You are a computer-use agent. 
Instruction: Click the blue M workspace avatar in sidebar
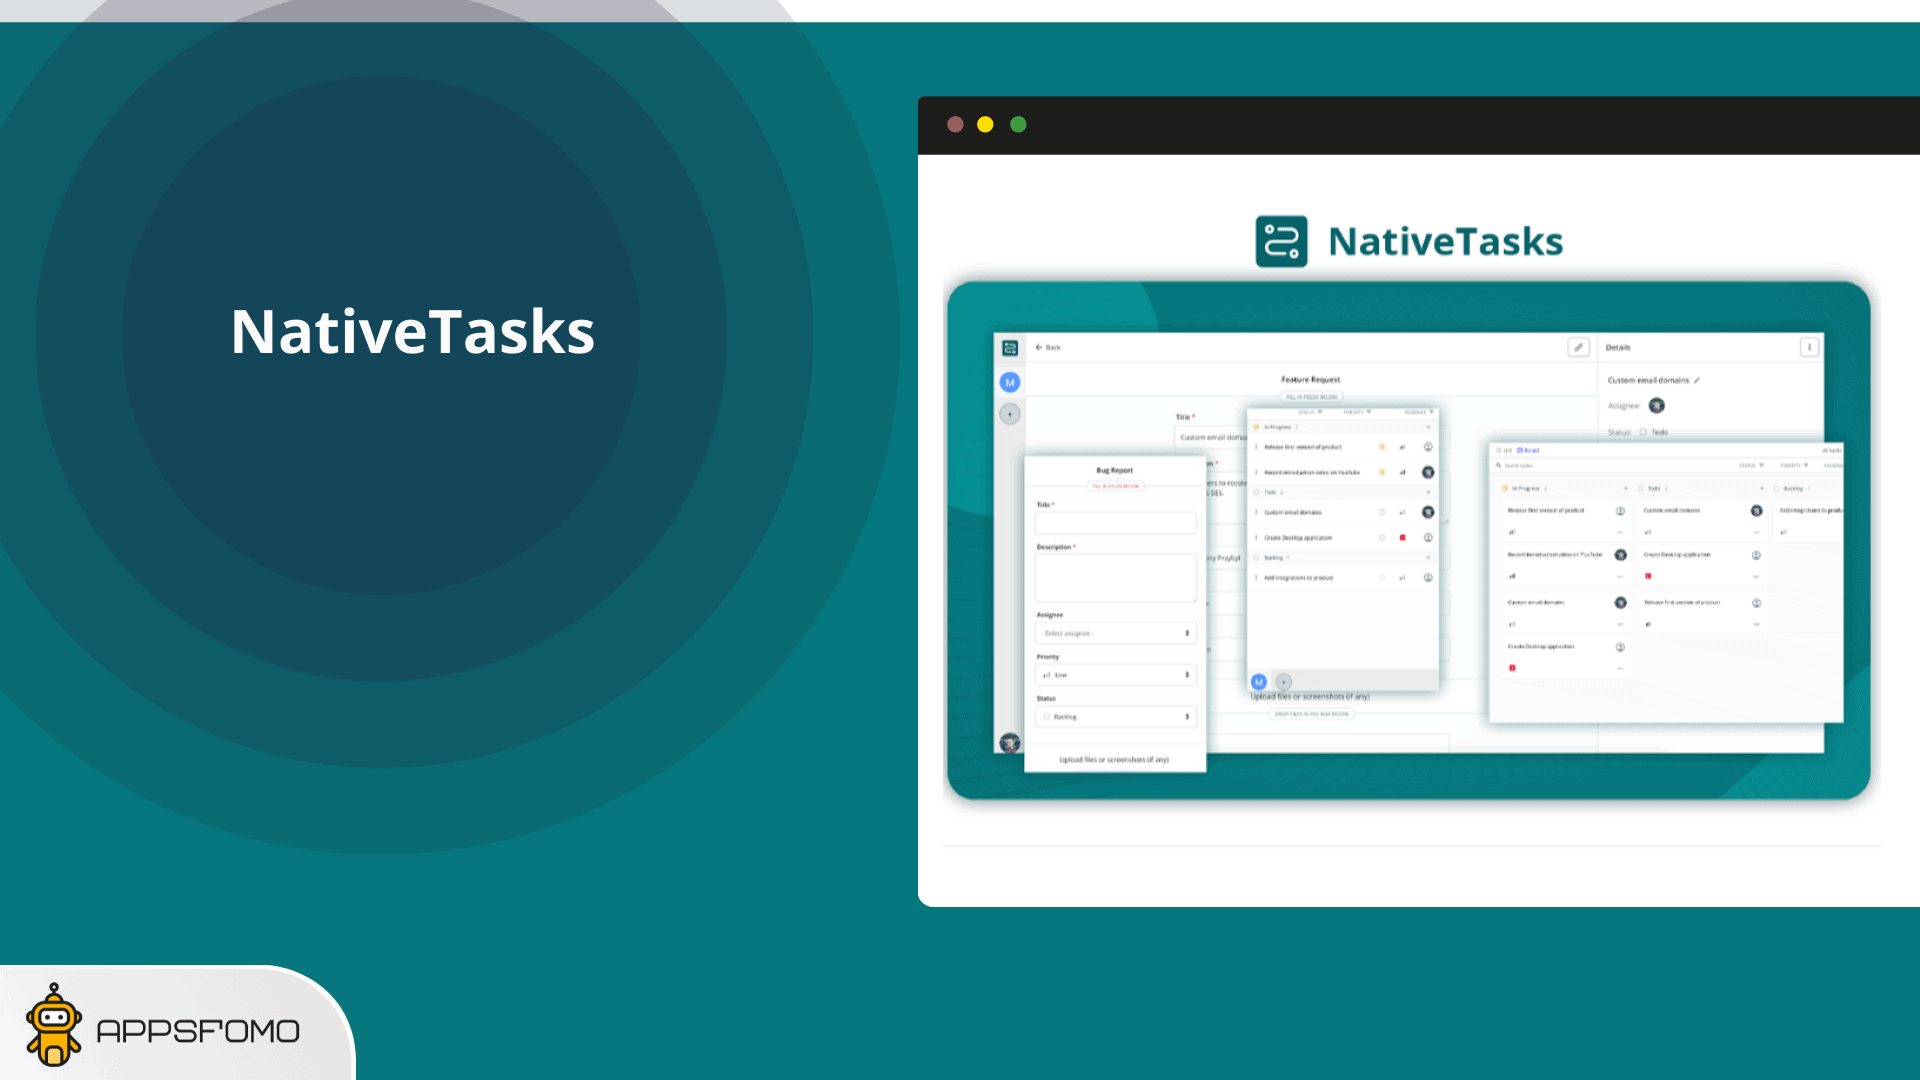coord(1010,382)
